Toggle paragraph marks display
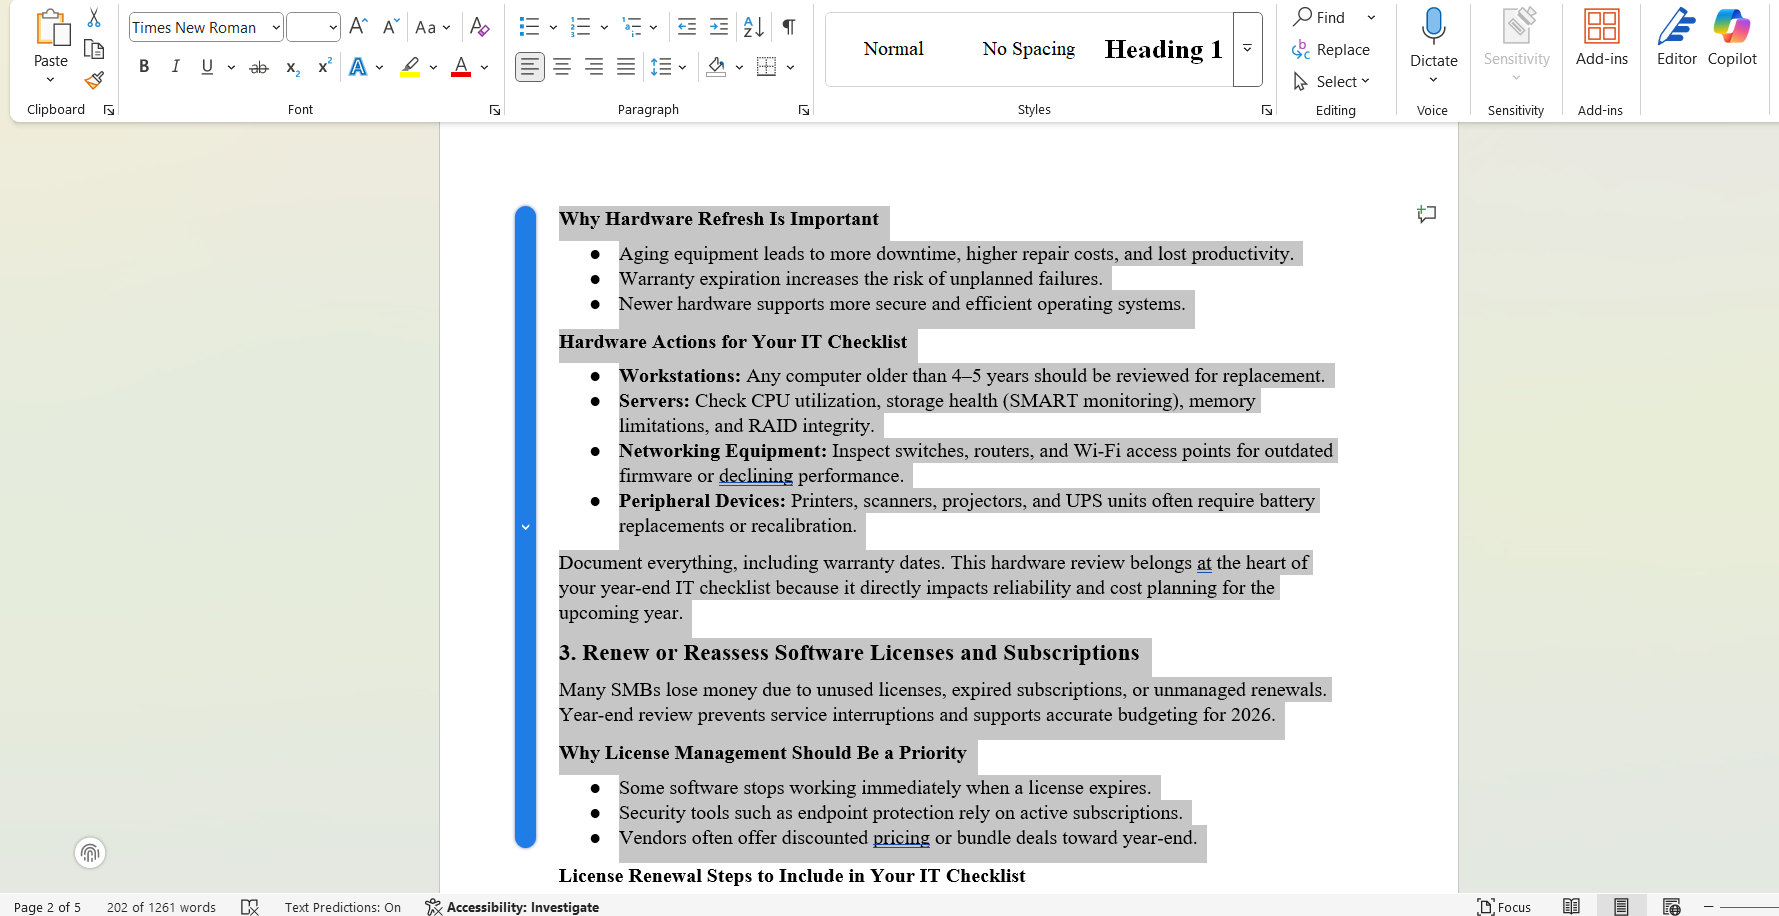 pos(788,27)
